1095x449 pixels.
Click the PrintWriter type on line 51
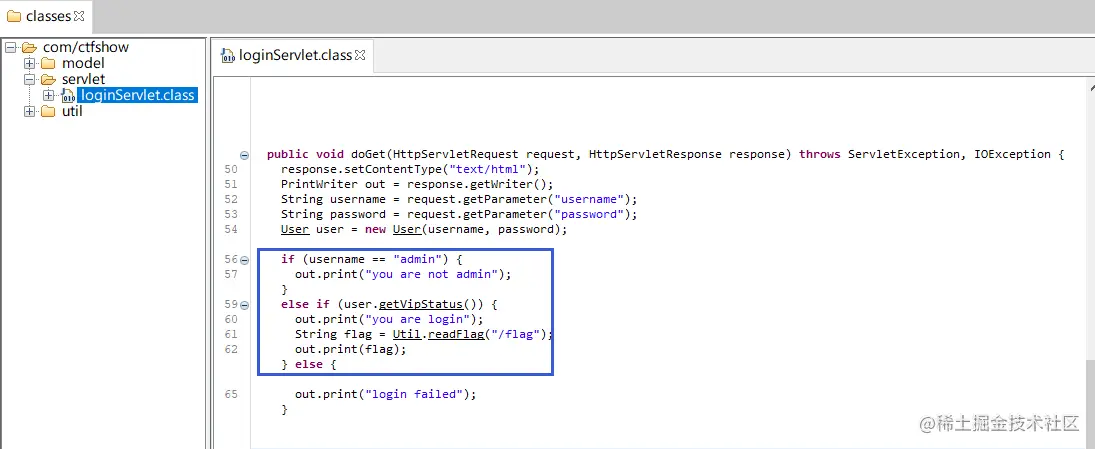[320, 184]
